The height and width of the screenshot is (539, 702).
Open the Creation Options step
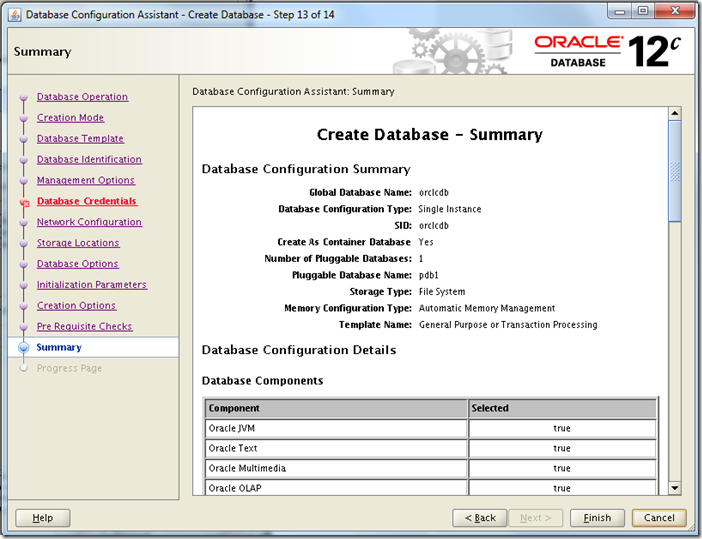coord(76,306)
